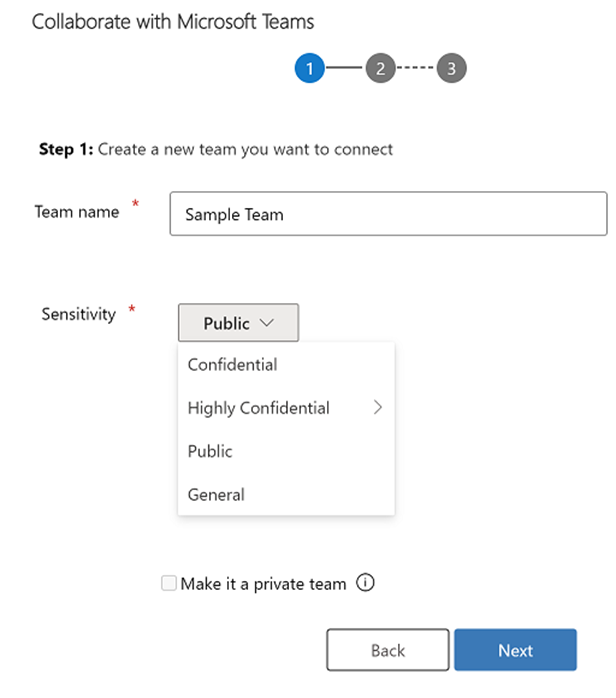Viewport: 616px width, 698px height.
Task: Click the Sensitivity field label
Action: point(78,314)
